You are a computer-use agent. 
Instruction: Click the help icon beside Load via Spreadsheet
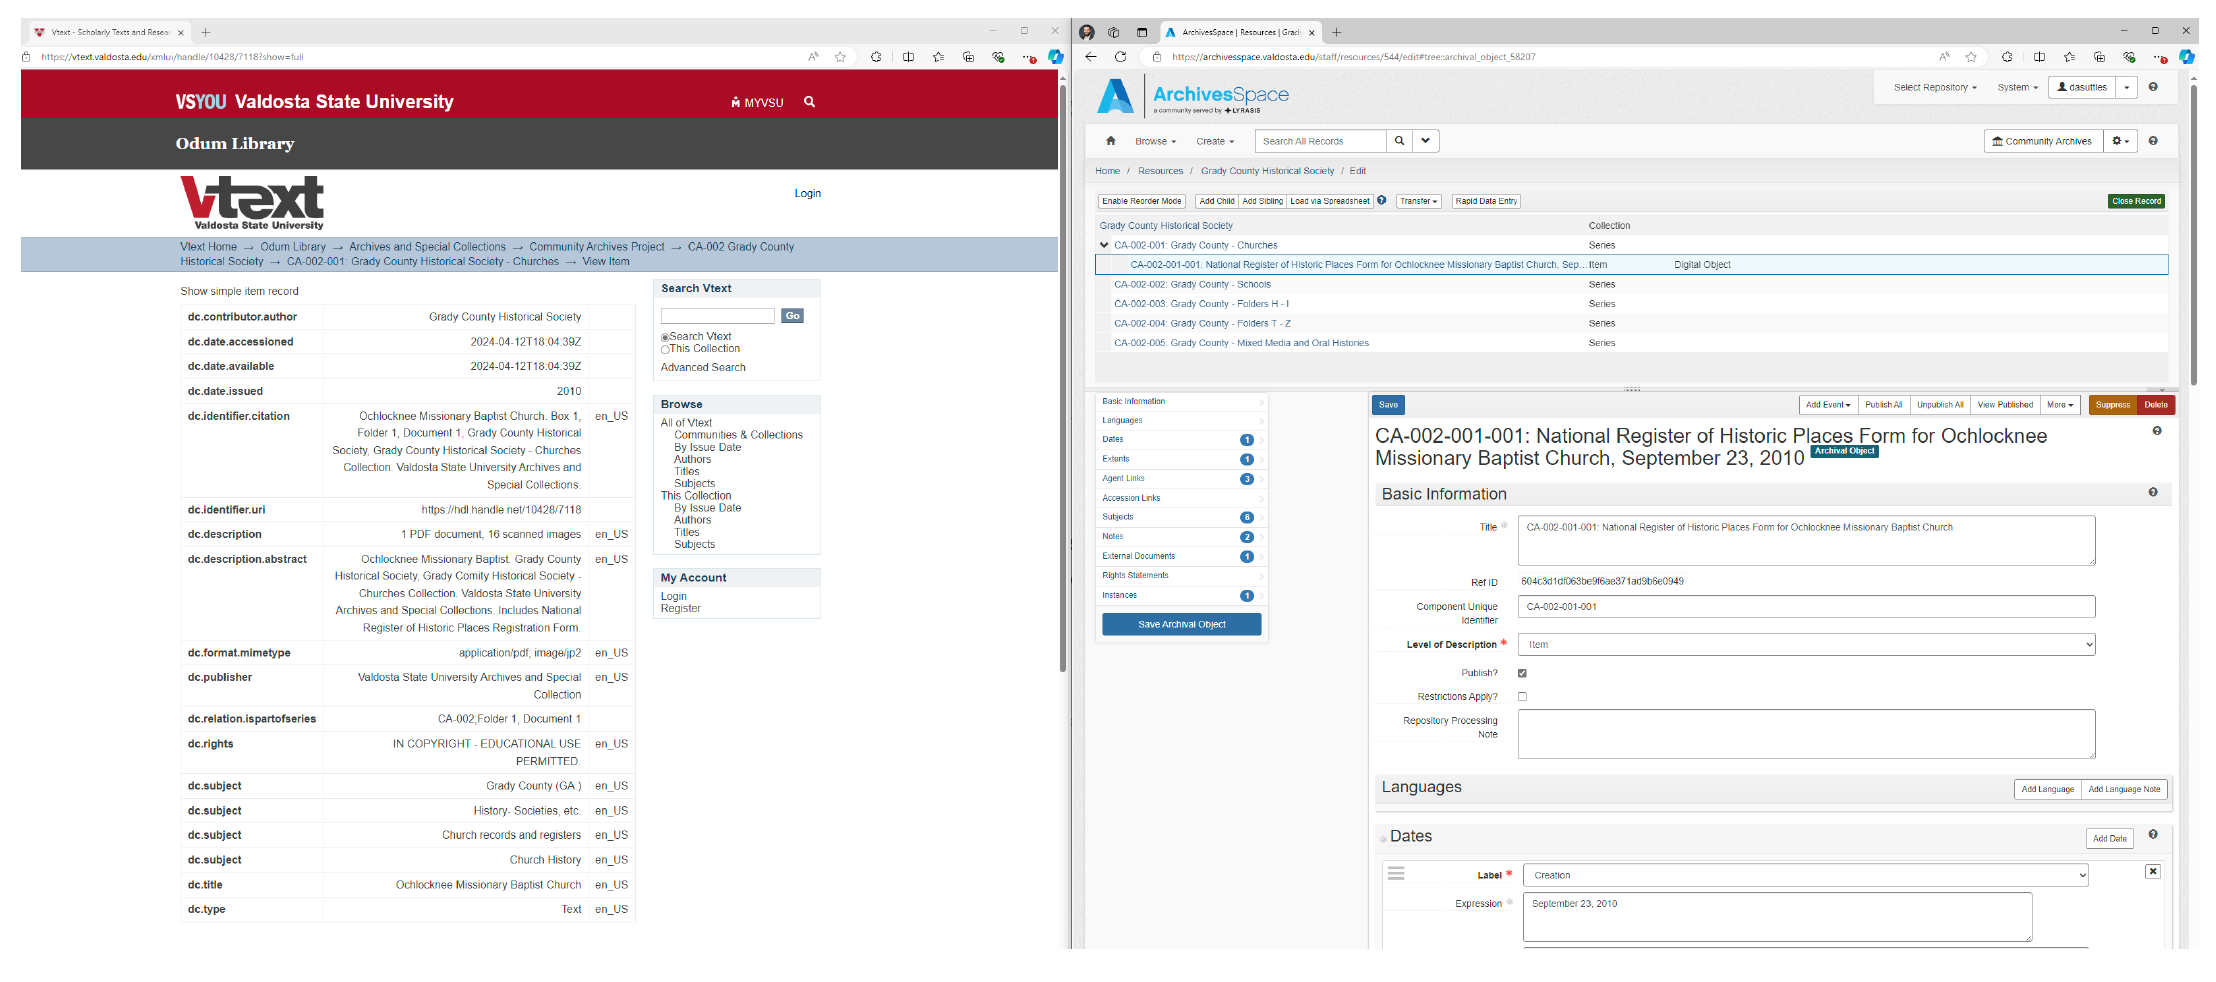pos(1381,200)
